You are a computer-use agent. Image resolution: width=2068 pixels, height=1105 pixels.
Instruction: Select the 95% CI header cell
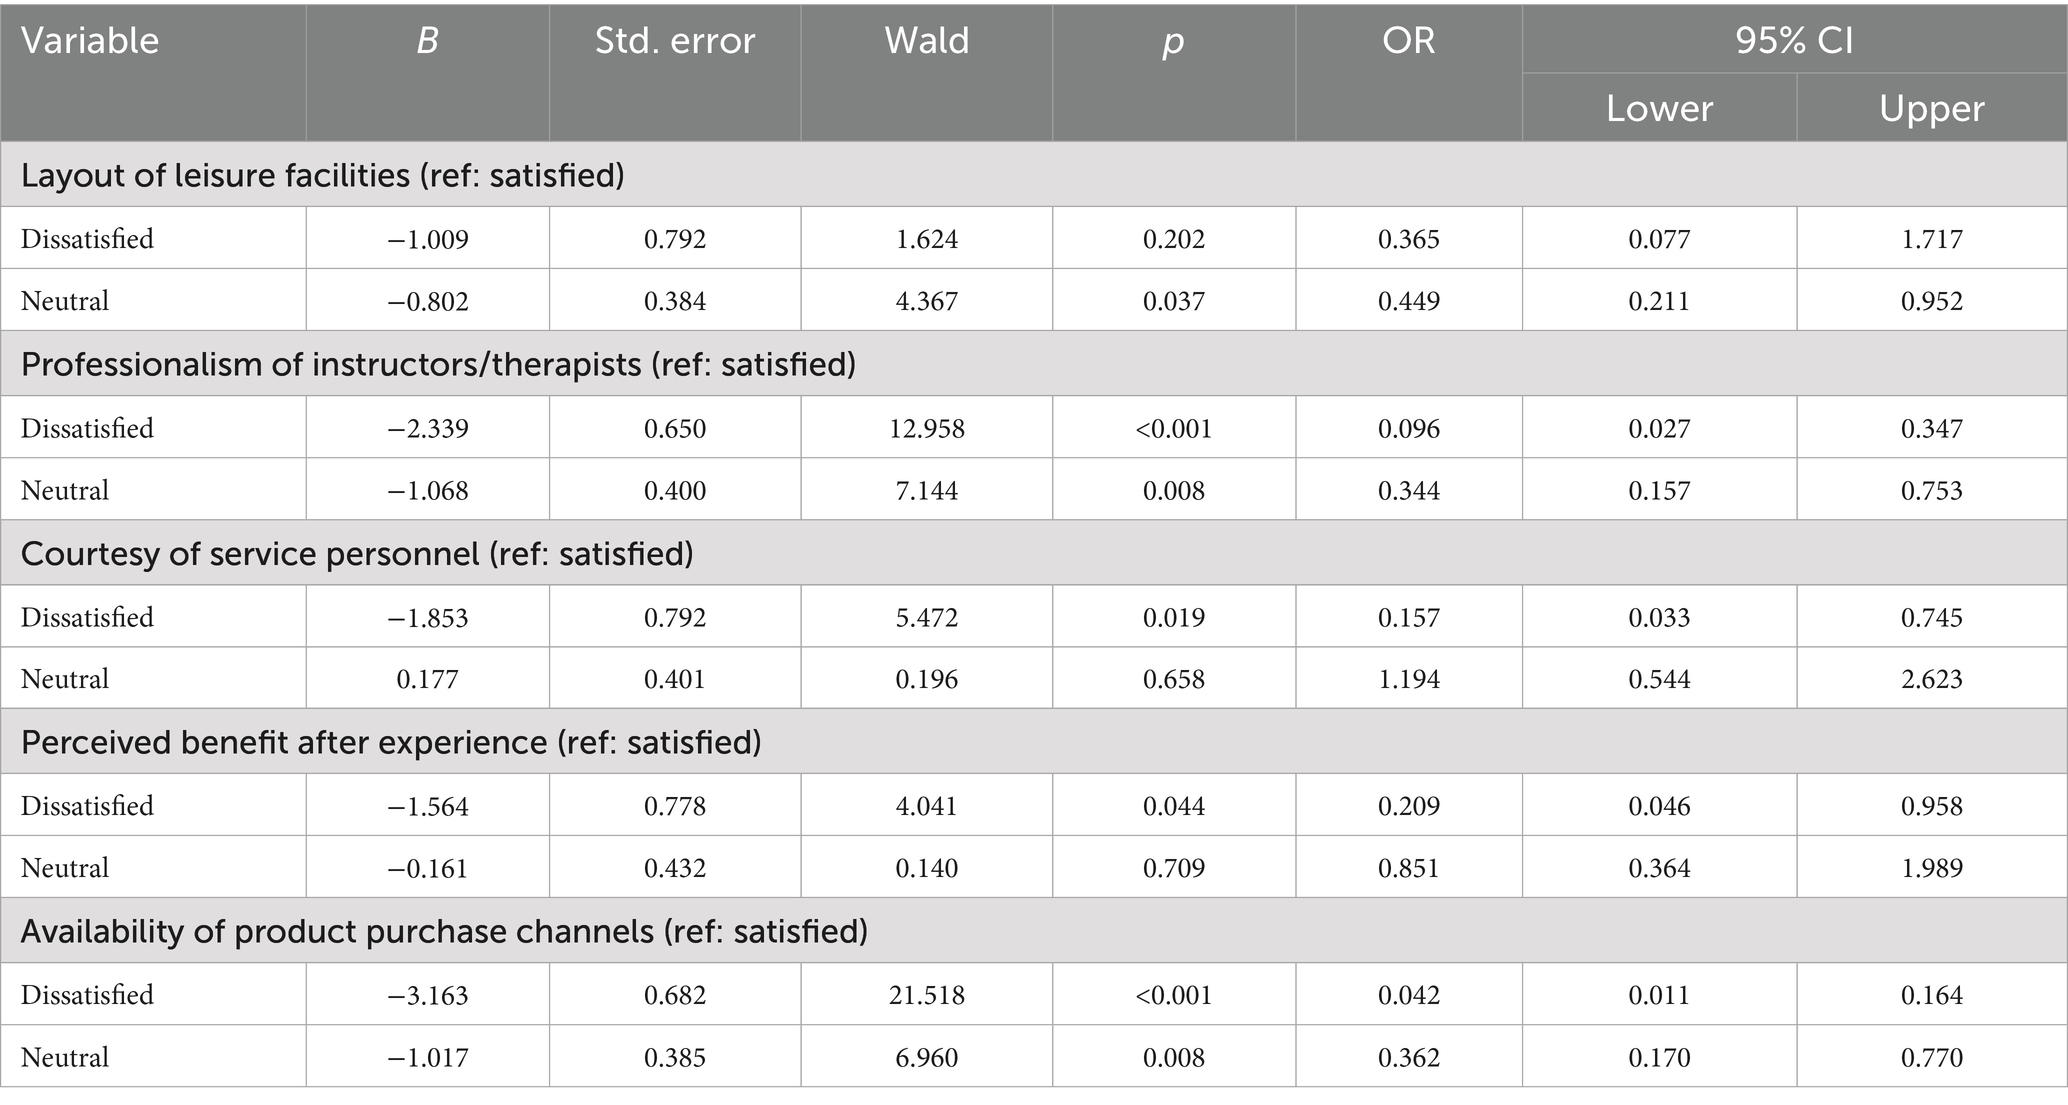coord(1794,41)
